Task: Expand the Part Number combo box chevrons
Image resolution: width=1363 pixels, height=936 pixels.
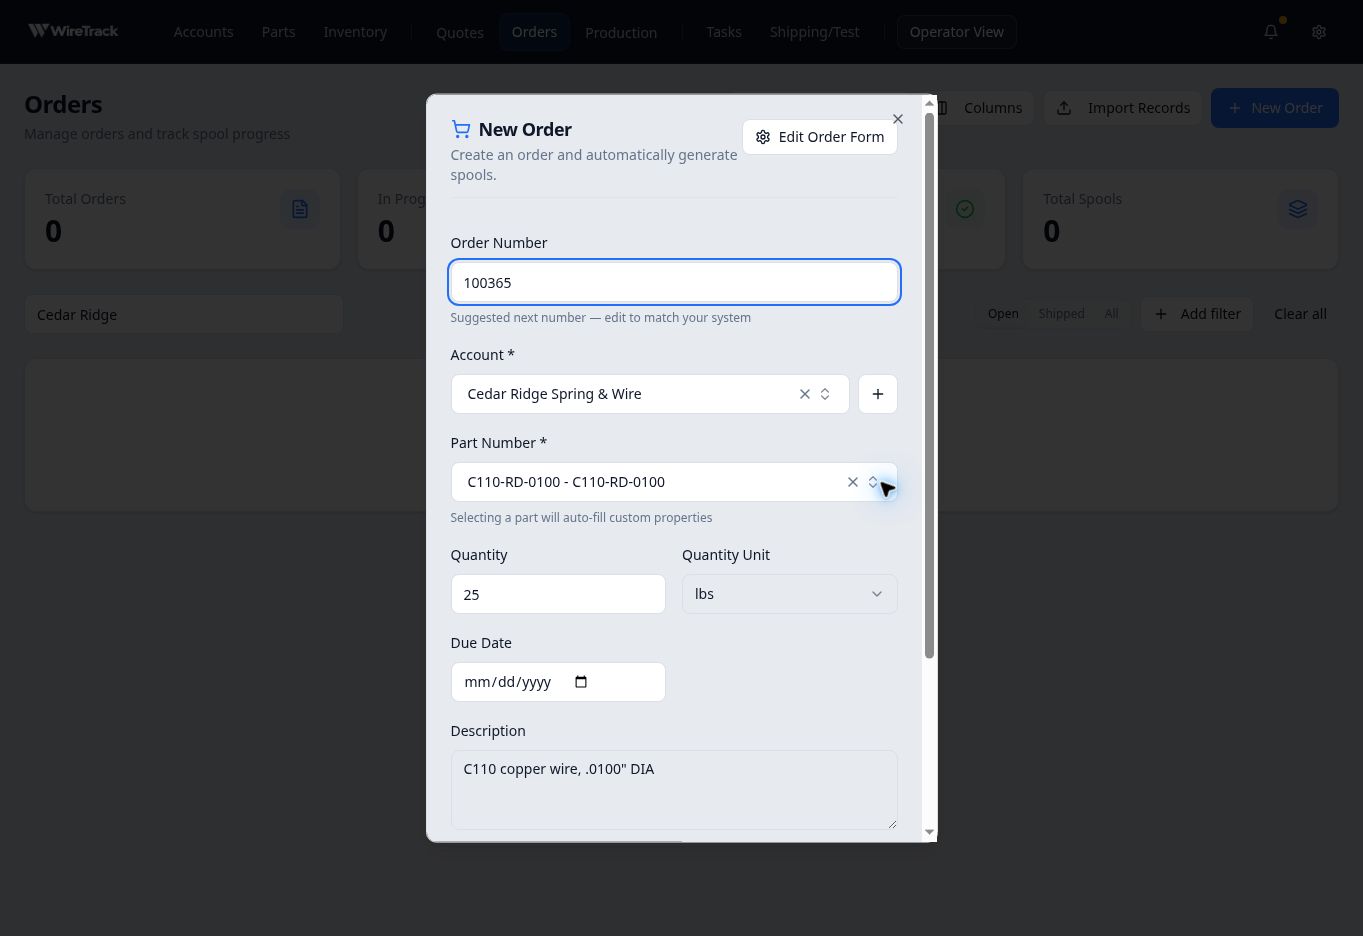Action: (x=873, y=482)
